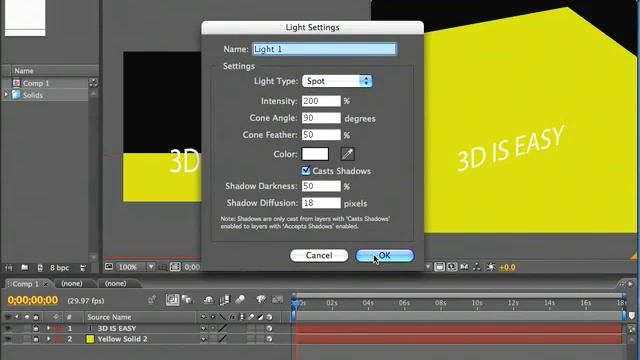Click the toggle pixel aspect ratio icon
This screenshot has width=640, height=360.
tap(439, 267)
